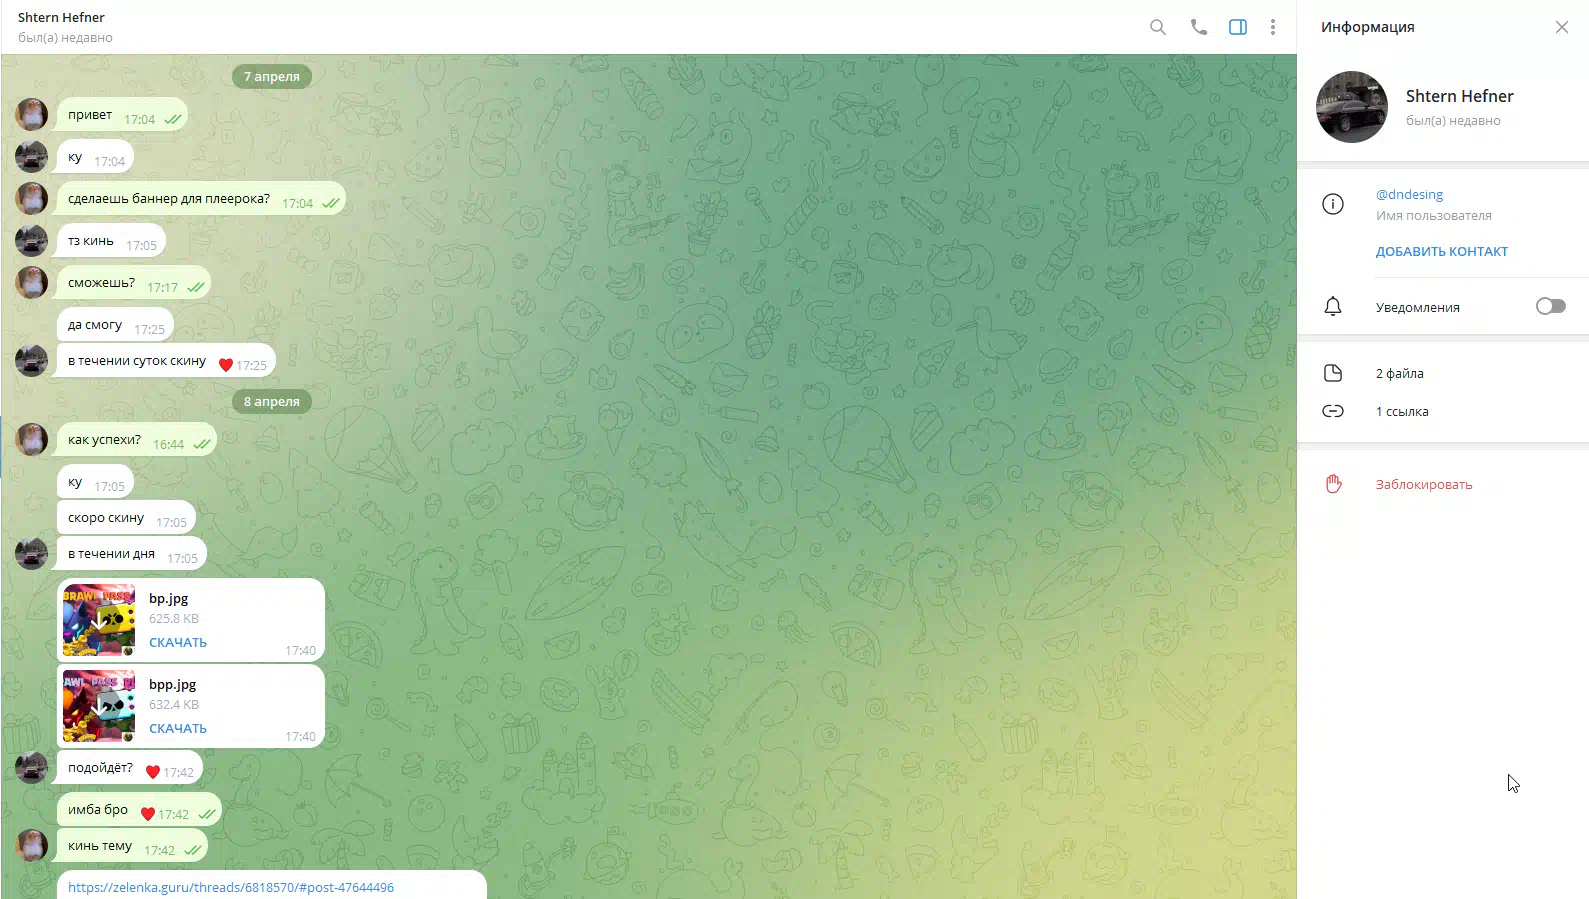Click the heart reaction on 'в течении суток скину'
The image size is (1589, 899).
(225, 365)
